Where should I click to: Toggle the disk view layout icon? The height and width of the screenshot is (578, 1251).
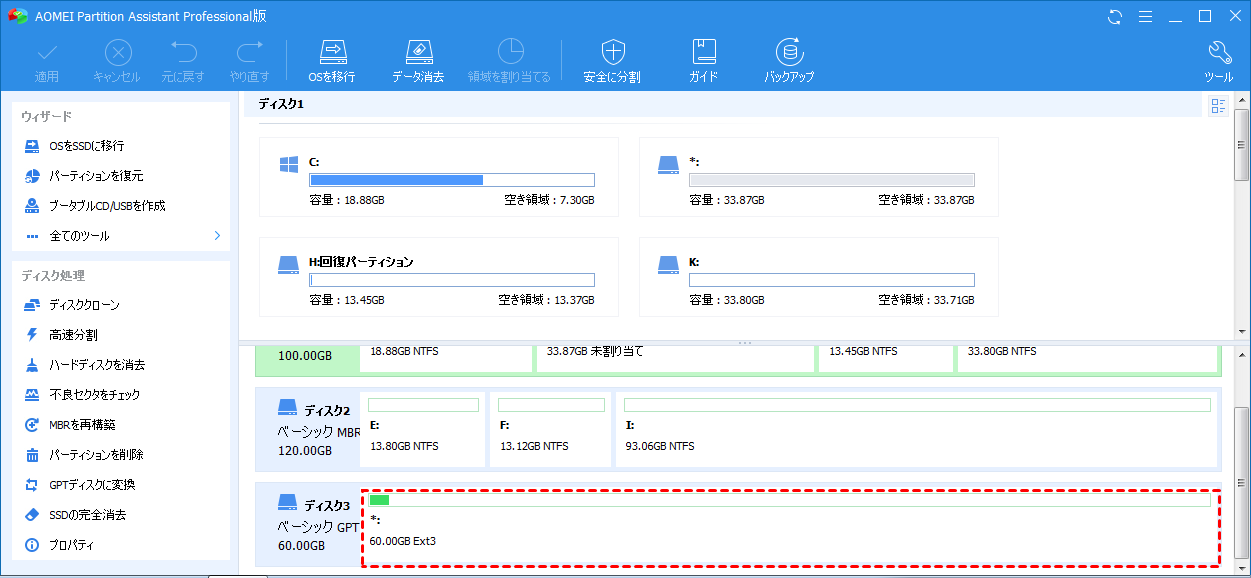1218,106
